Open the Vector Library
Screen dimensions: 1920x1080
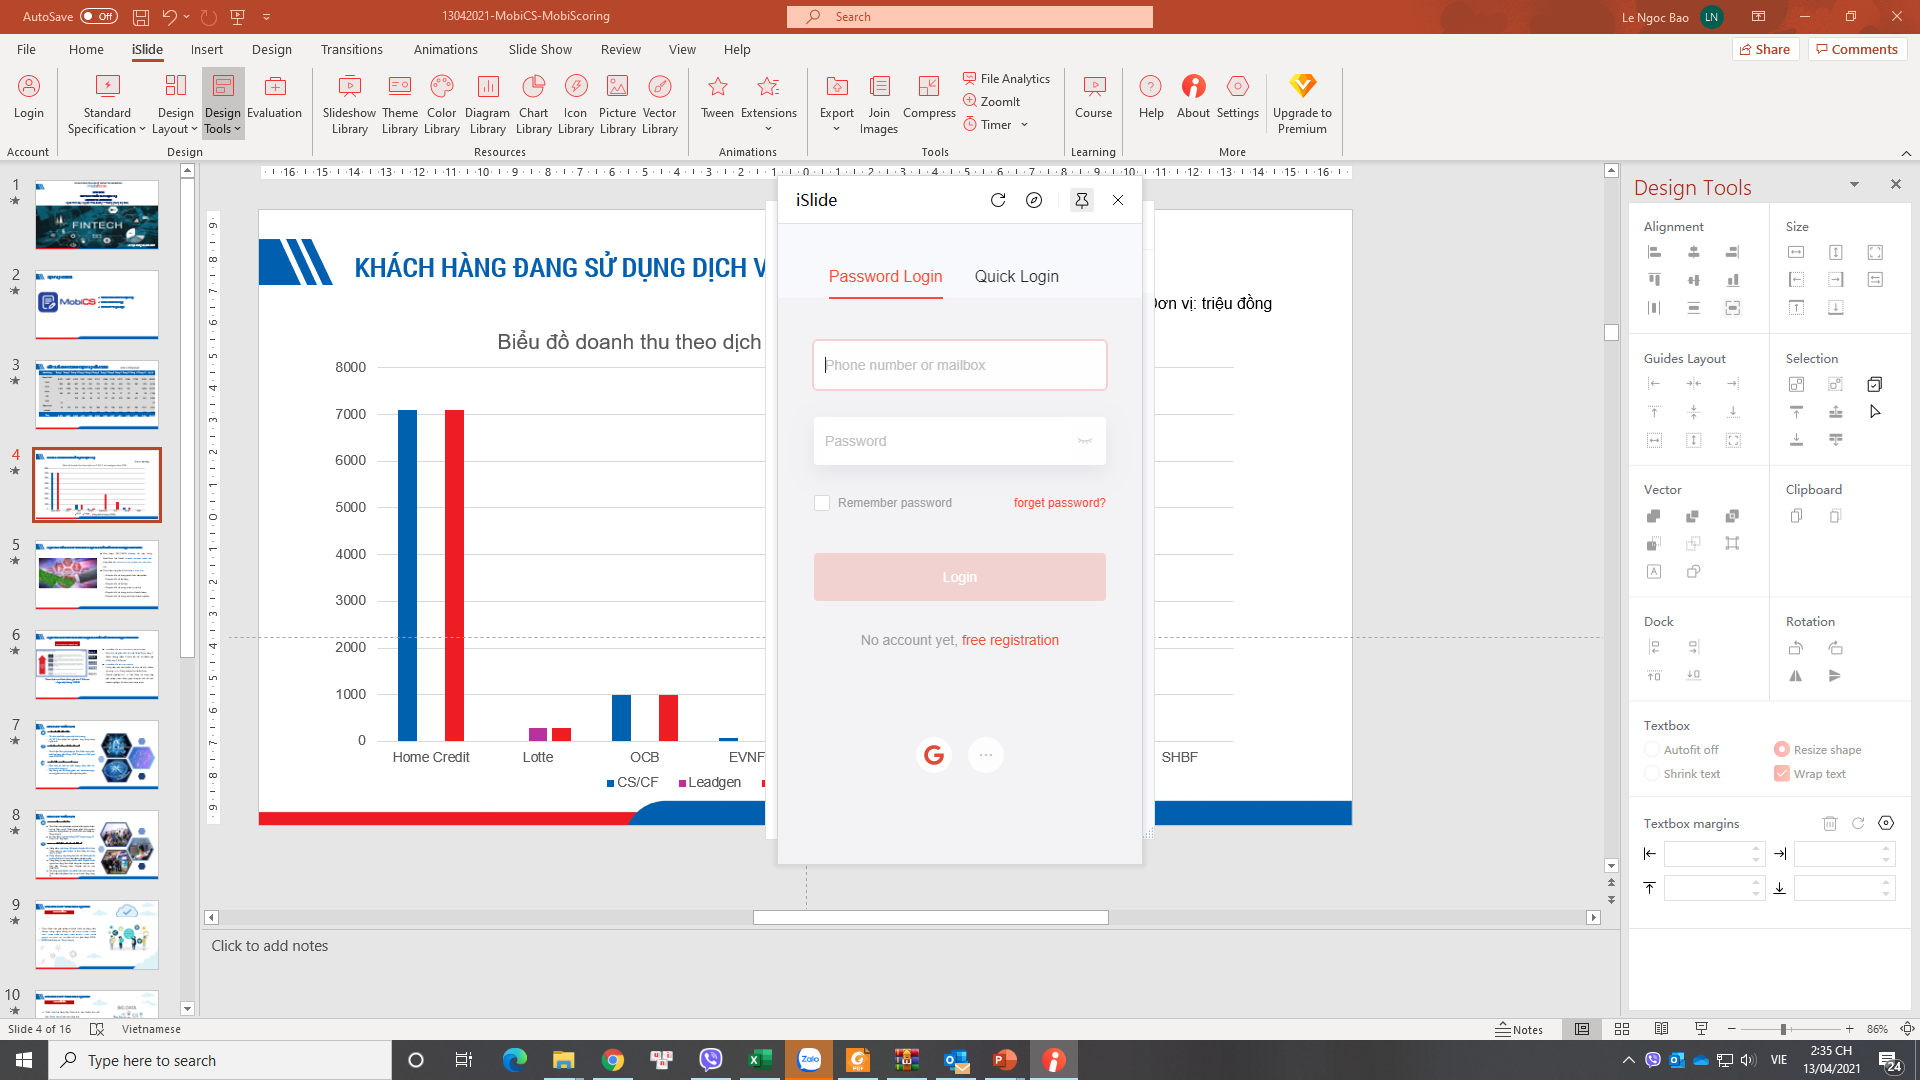pos(659,104)
